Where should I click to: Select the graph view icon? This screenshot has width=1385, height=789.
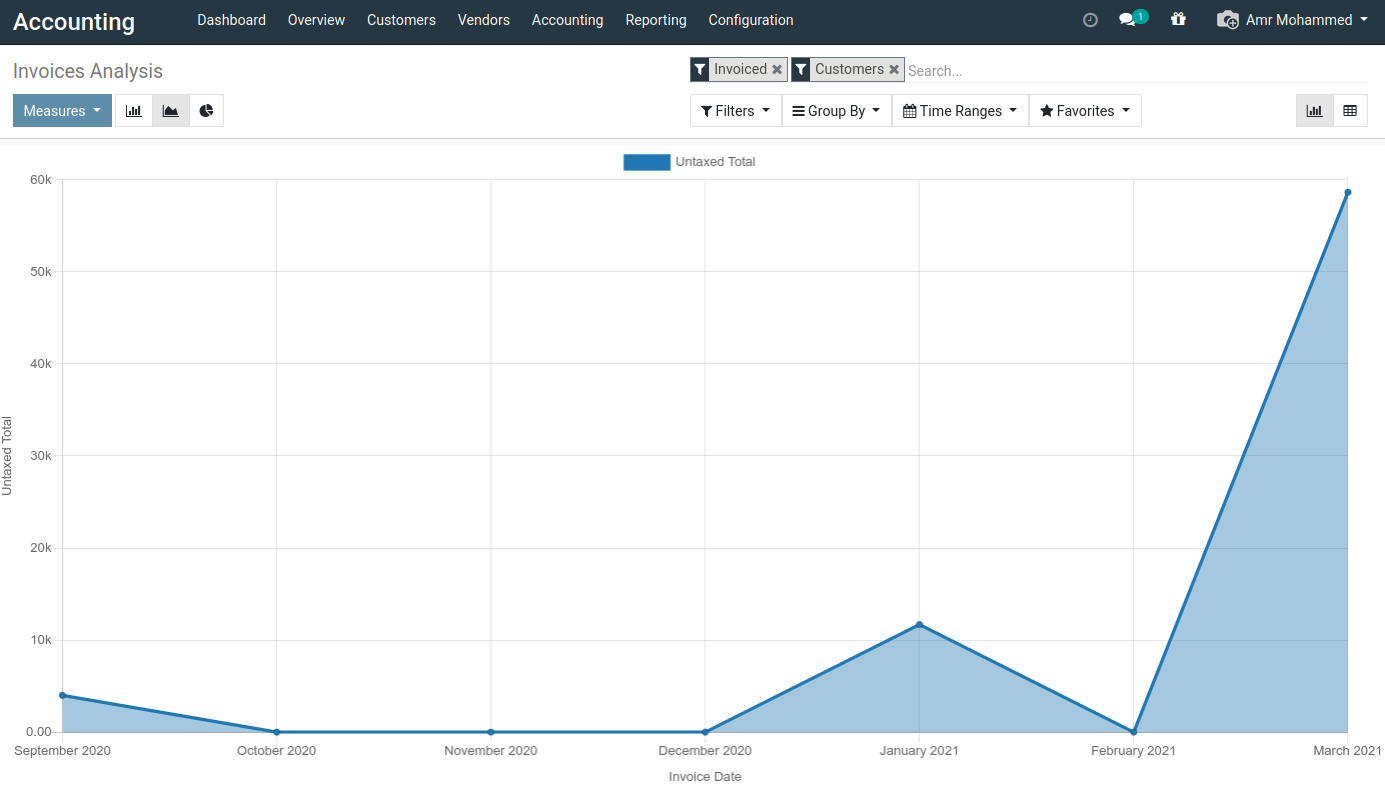[x=1315, y=111]
